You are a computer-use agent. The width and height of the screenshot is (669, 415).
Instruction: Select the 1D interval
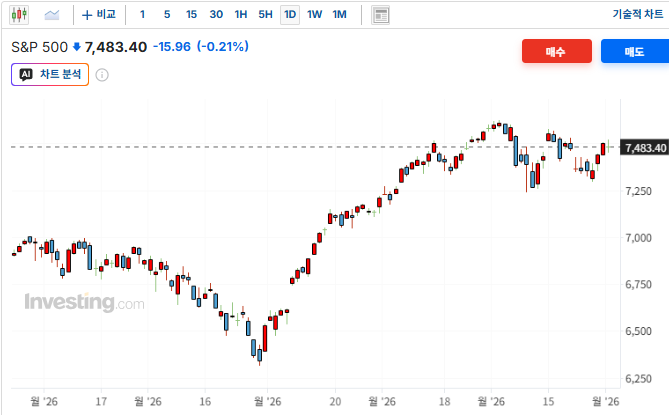click(x=290, y=15)
